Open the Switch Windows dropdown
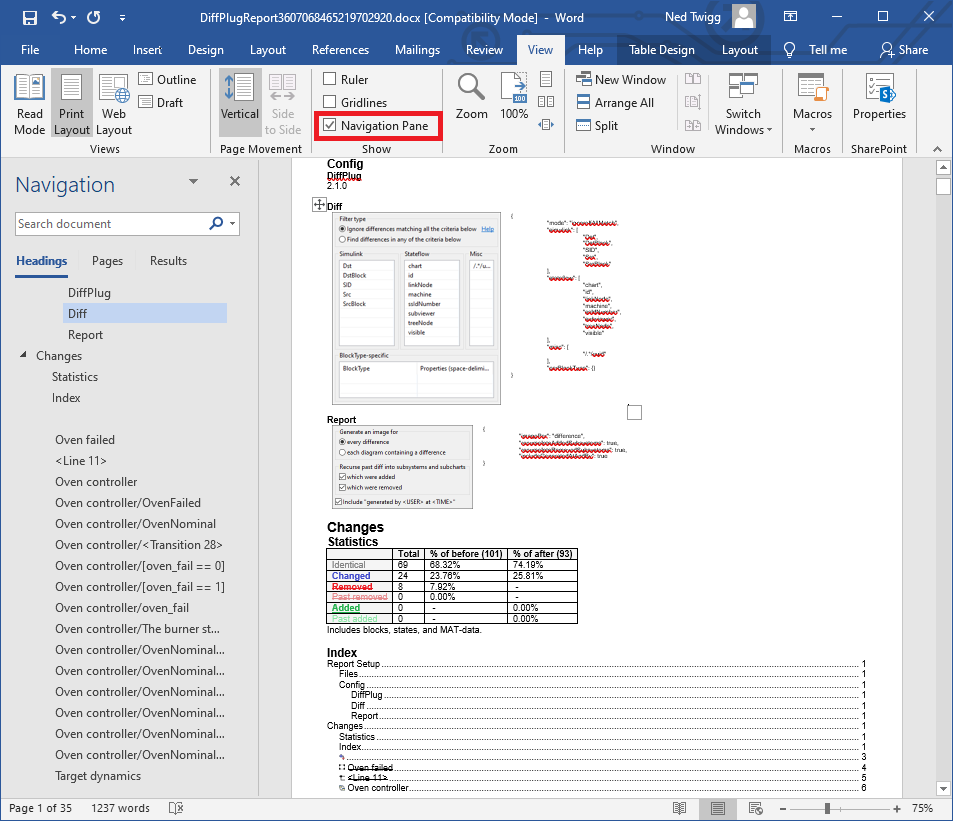 (x=743, y=105)
